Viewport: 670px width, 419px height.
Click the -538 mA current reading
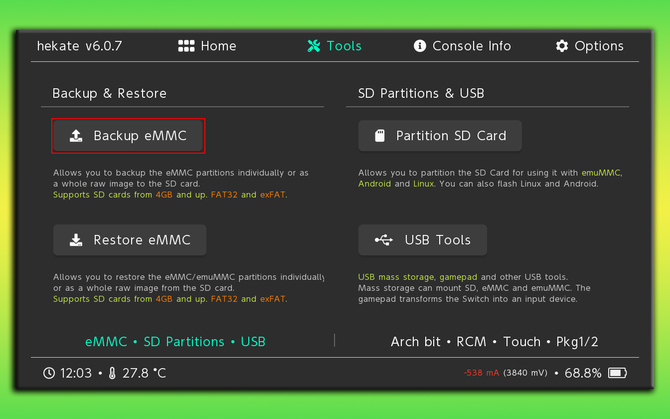481,373
